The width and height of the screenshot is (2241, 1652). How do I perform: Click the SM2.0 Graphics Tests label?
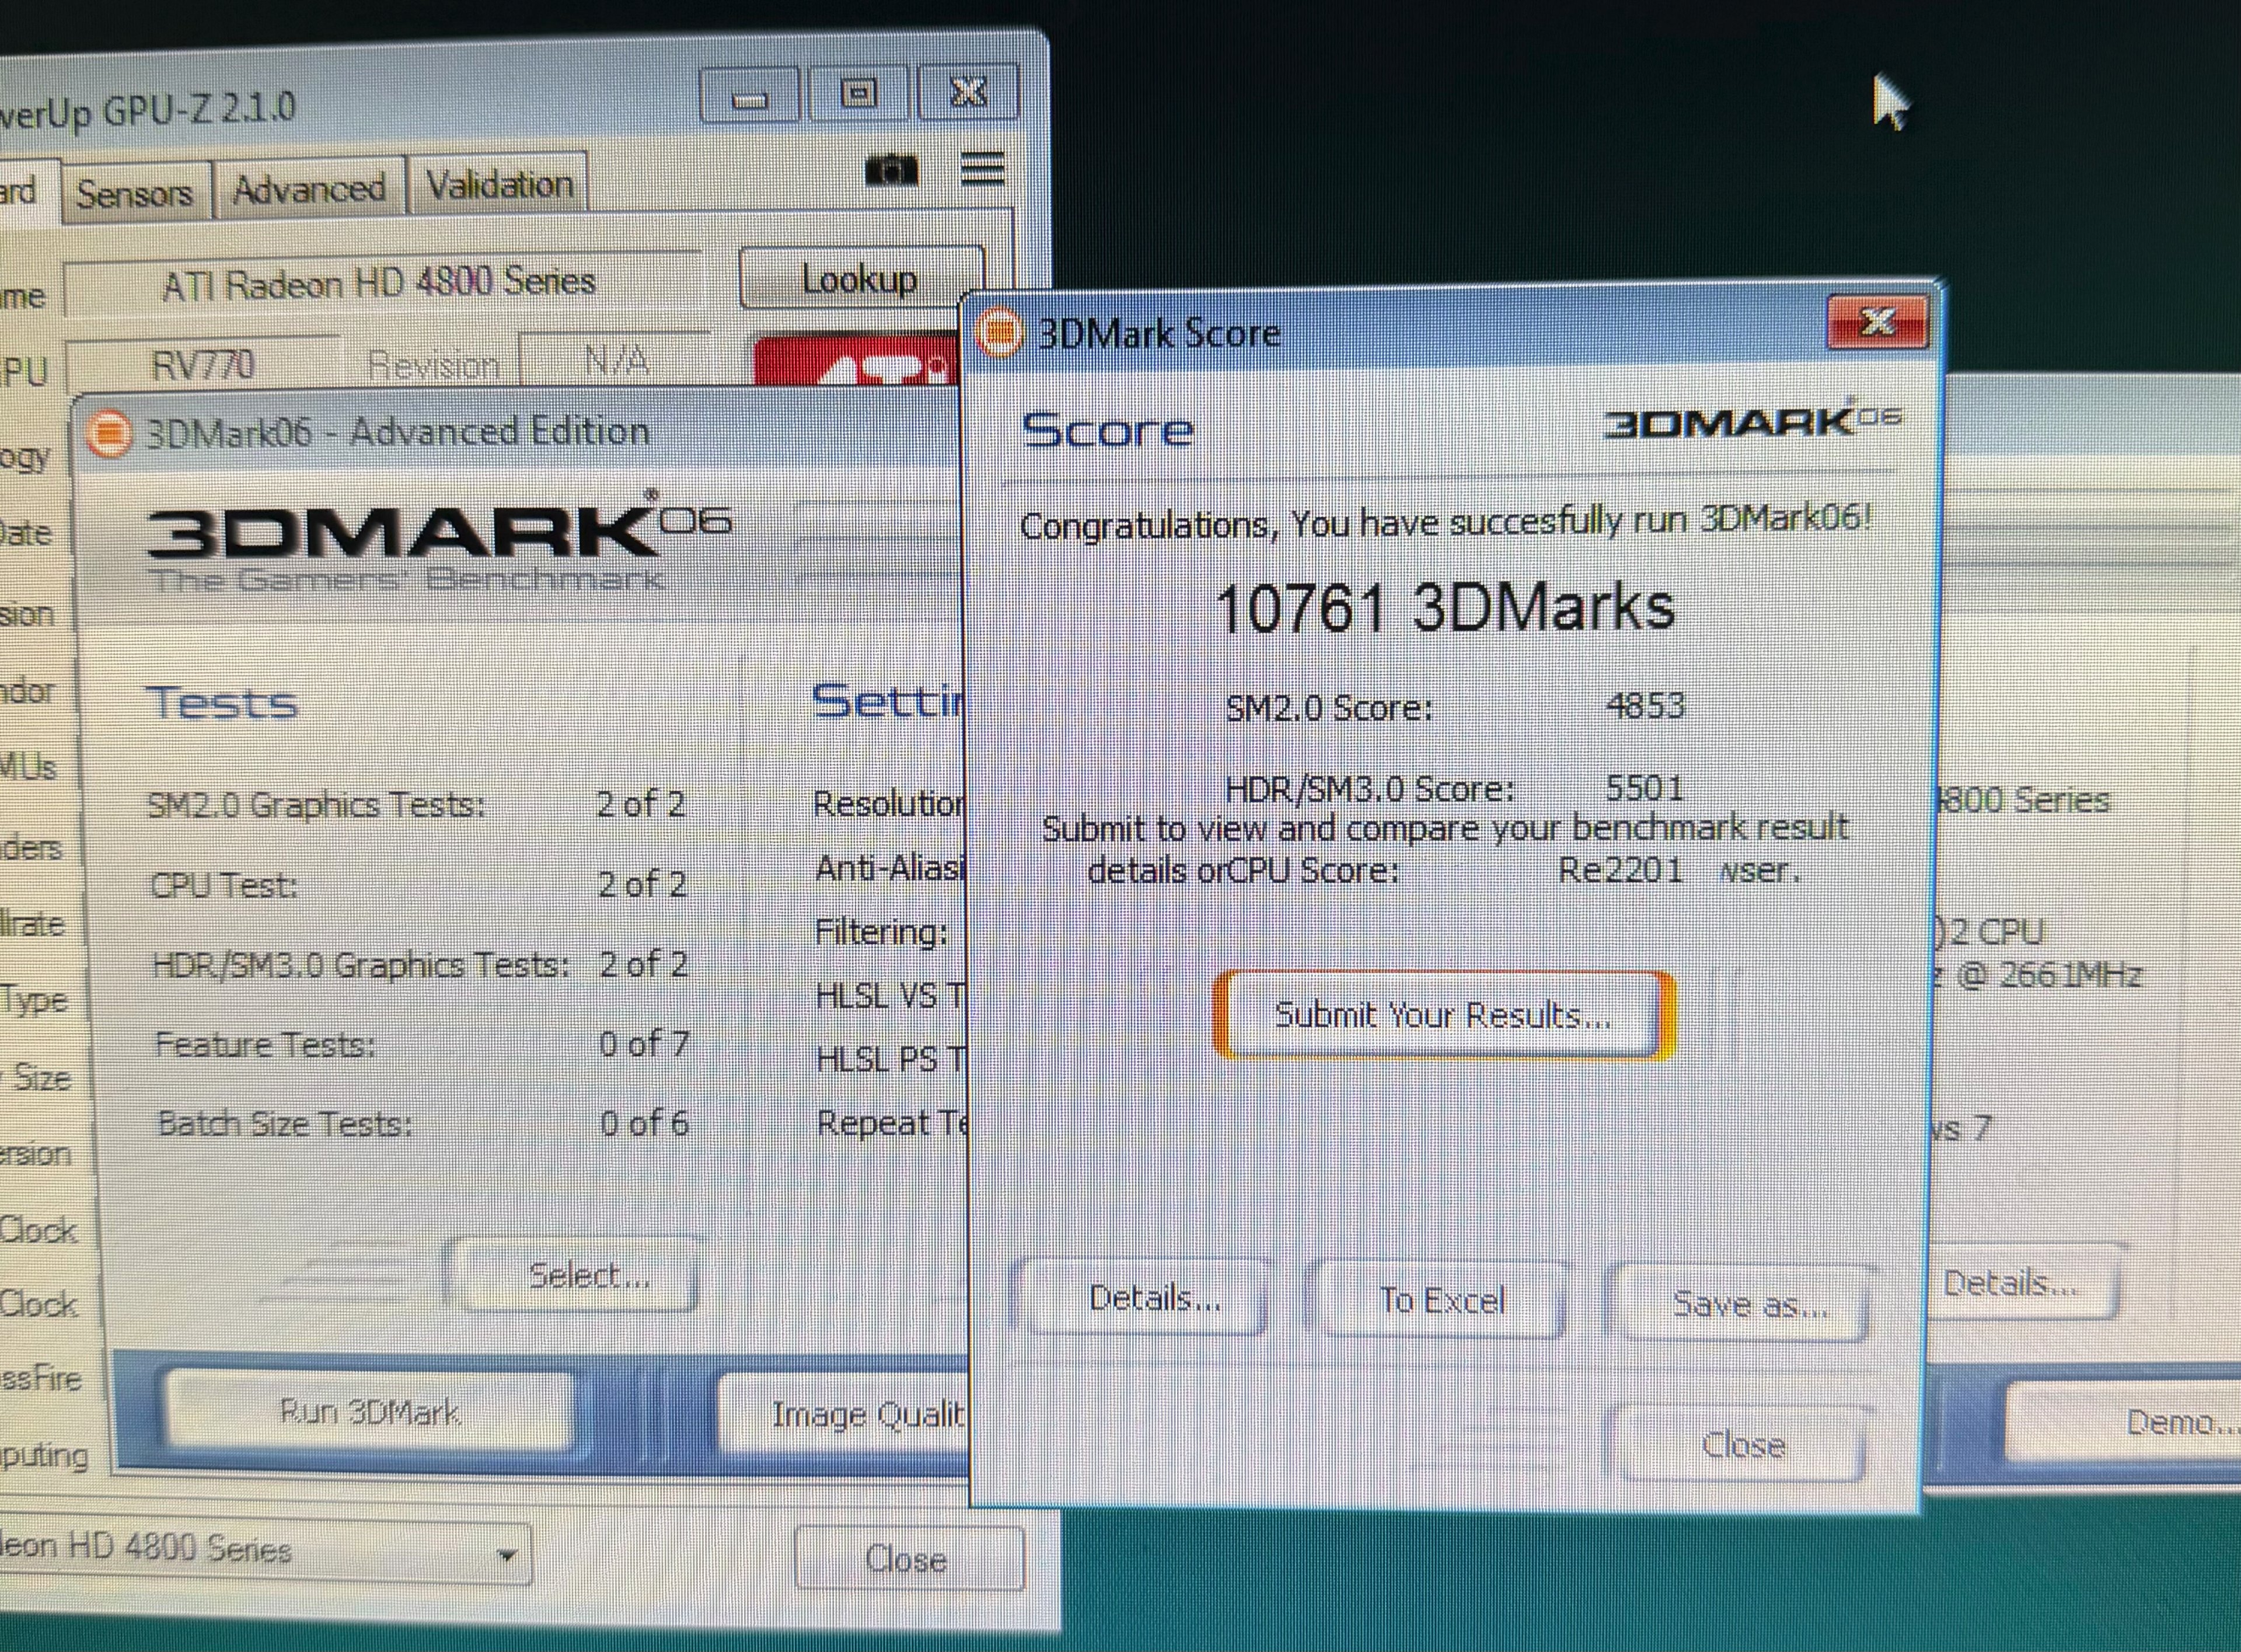316,804
